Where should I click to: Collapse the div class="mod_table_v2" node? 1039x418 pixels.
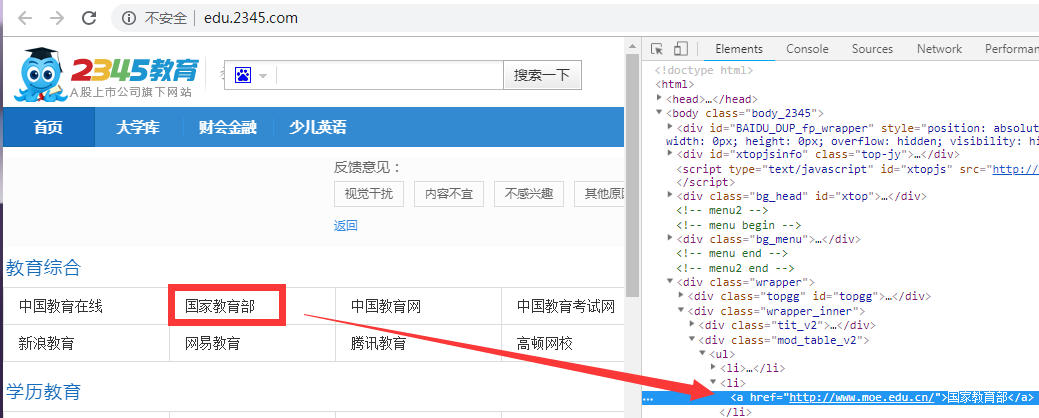(692, 339)
